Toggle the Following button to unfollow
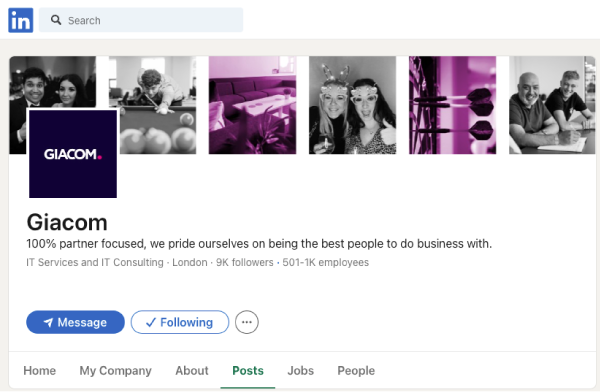The width and height of the screenshot is (600, 392). point(180,322)
